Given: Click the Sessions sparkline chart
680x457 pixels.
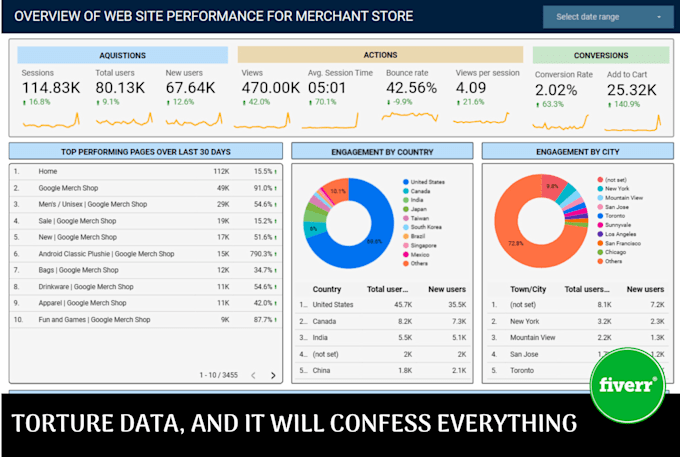Looking at the screenshot, I should point(51,121).
